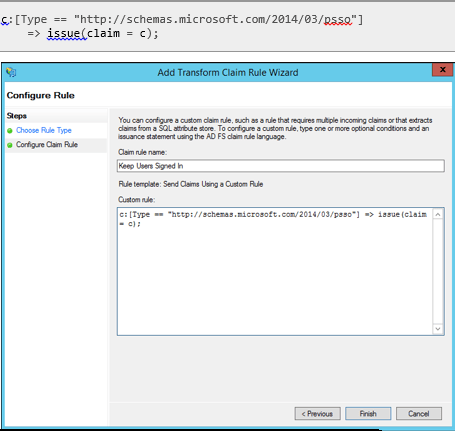
Task: Click the description paragraph about custom claim rules
Action: 275,128
